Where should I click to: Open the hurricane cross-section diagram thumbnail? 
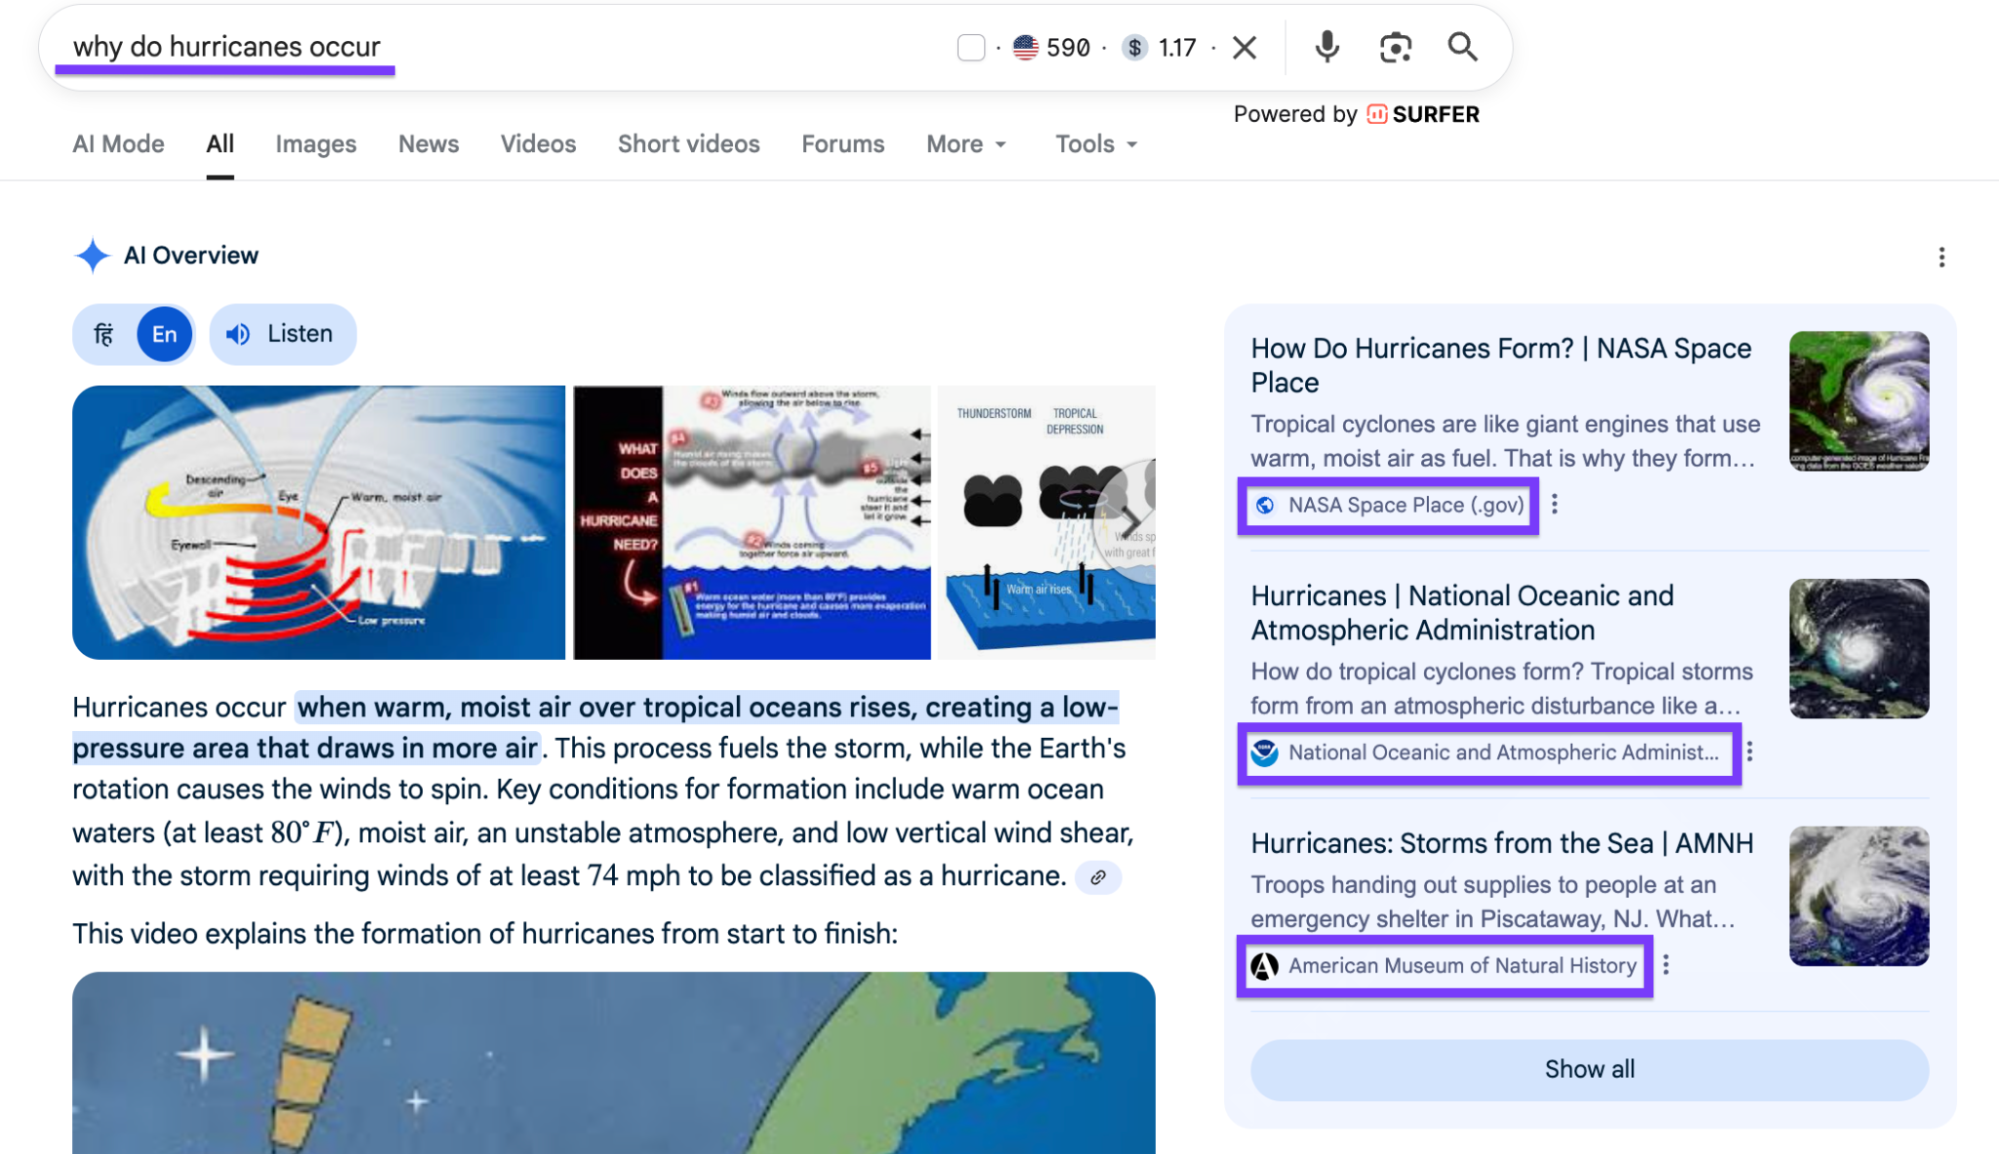point(318,522)
